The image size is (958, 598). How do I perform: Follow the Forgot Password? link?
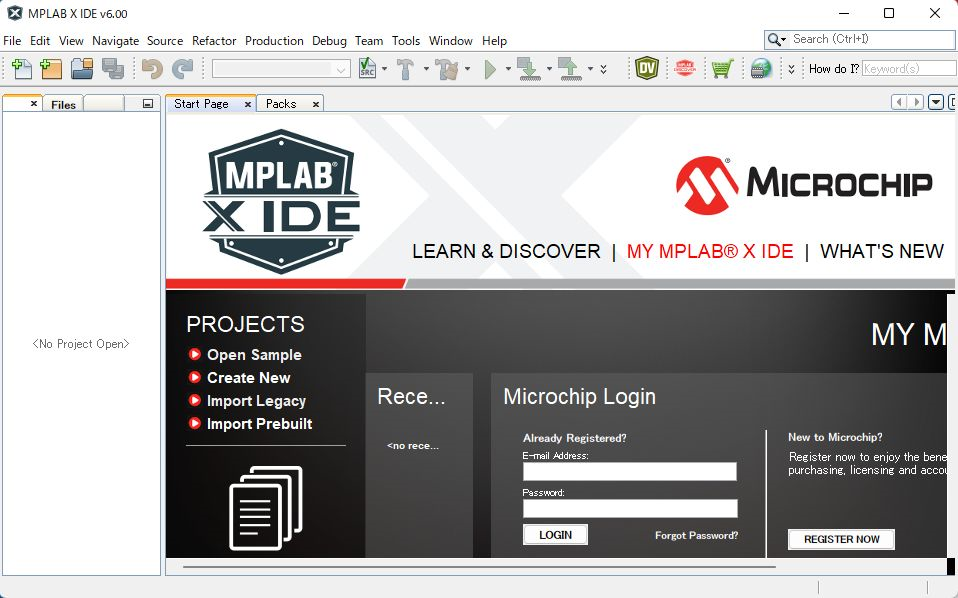click(x=697, y=536)
